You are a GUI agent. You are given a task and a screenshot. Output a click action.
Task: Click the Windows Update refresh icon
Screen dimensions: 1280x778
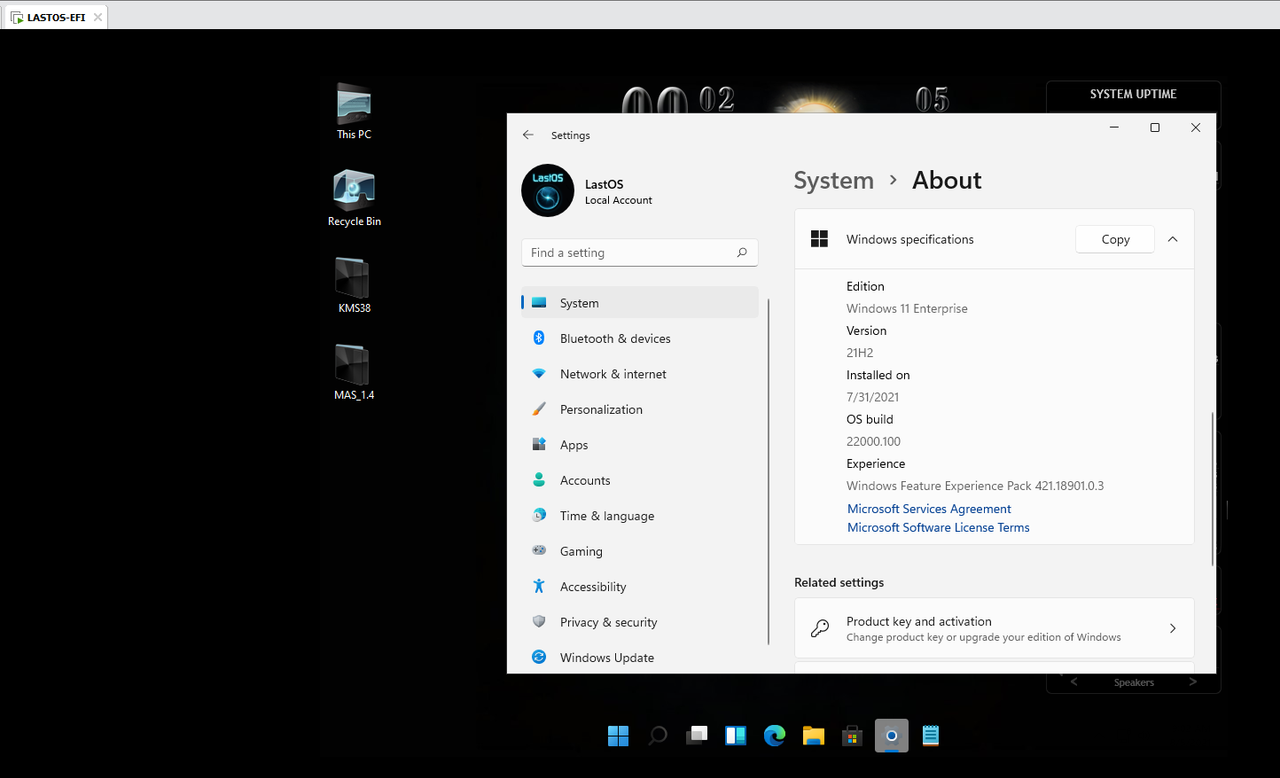coord(539,657)
